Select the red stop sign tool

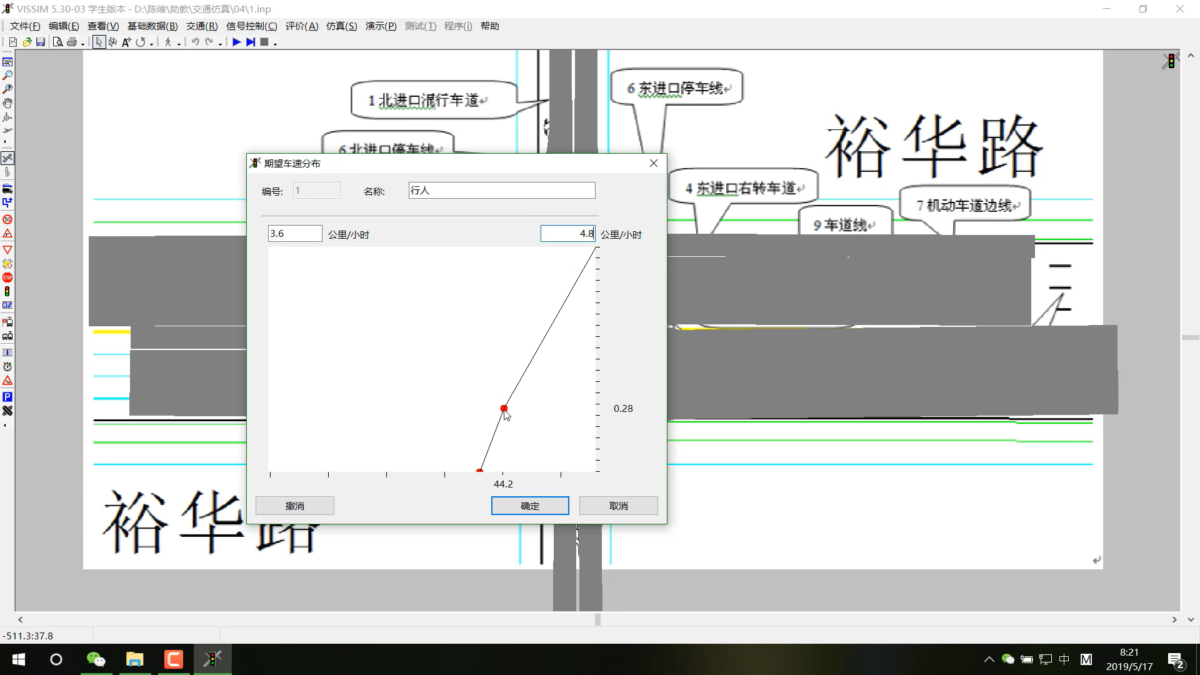pos(7,277)
